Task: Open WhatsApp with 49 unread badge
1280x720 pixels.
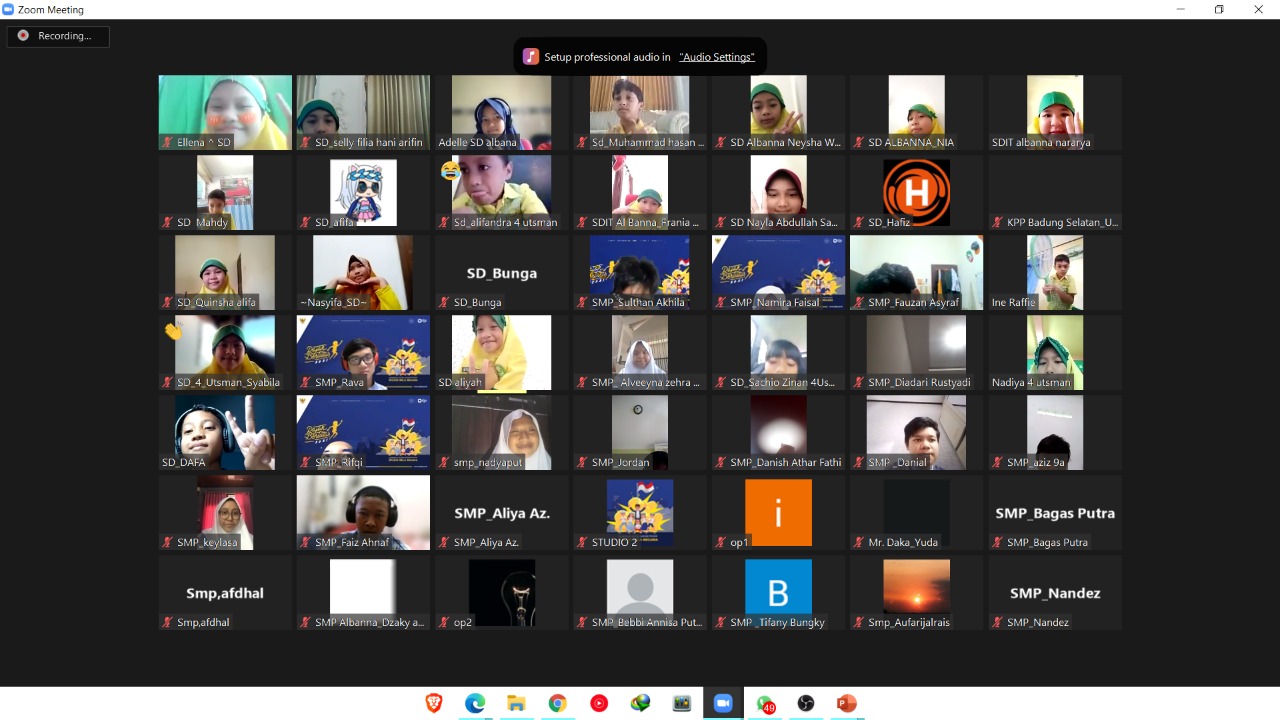Action: coord(765,704)
